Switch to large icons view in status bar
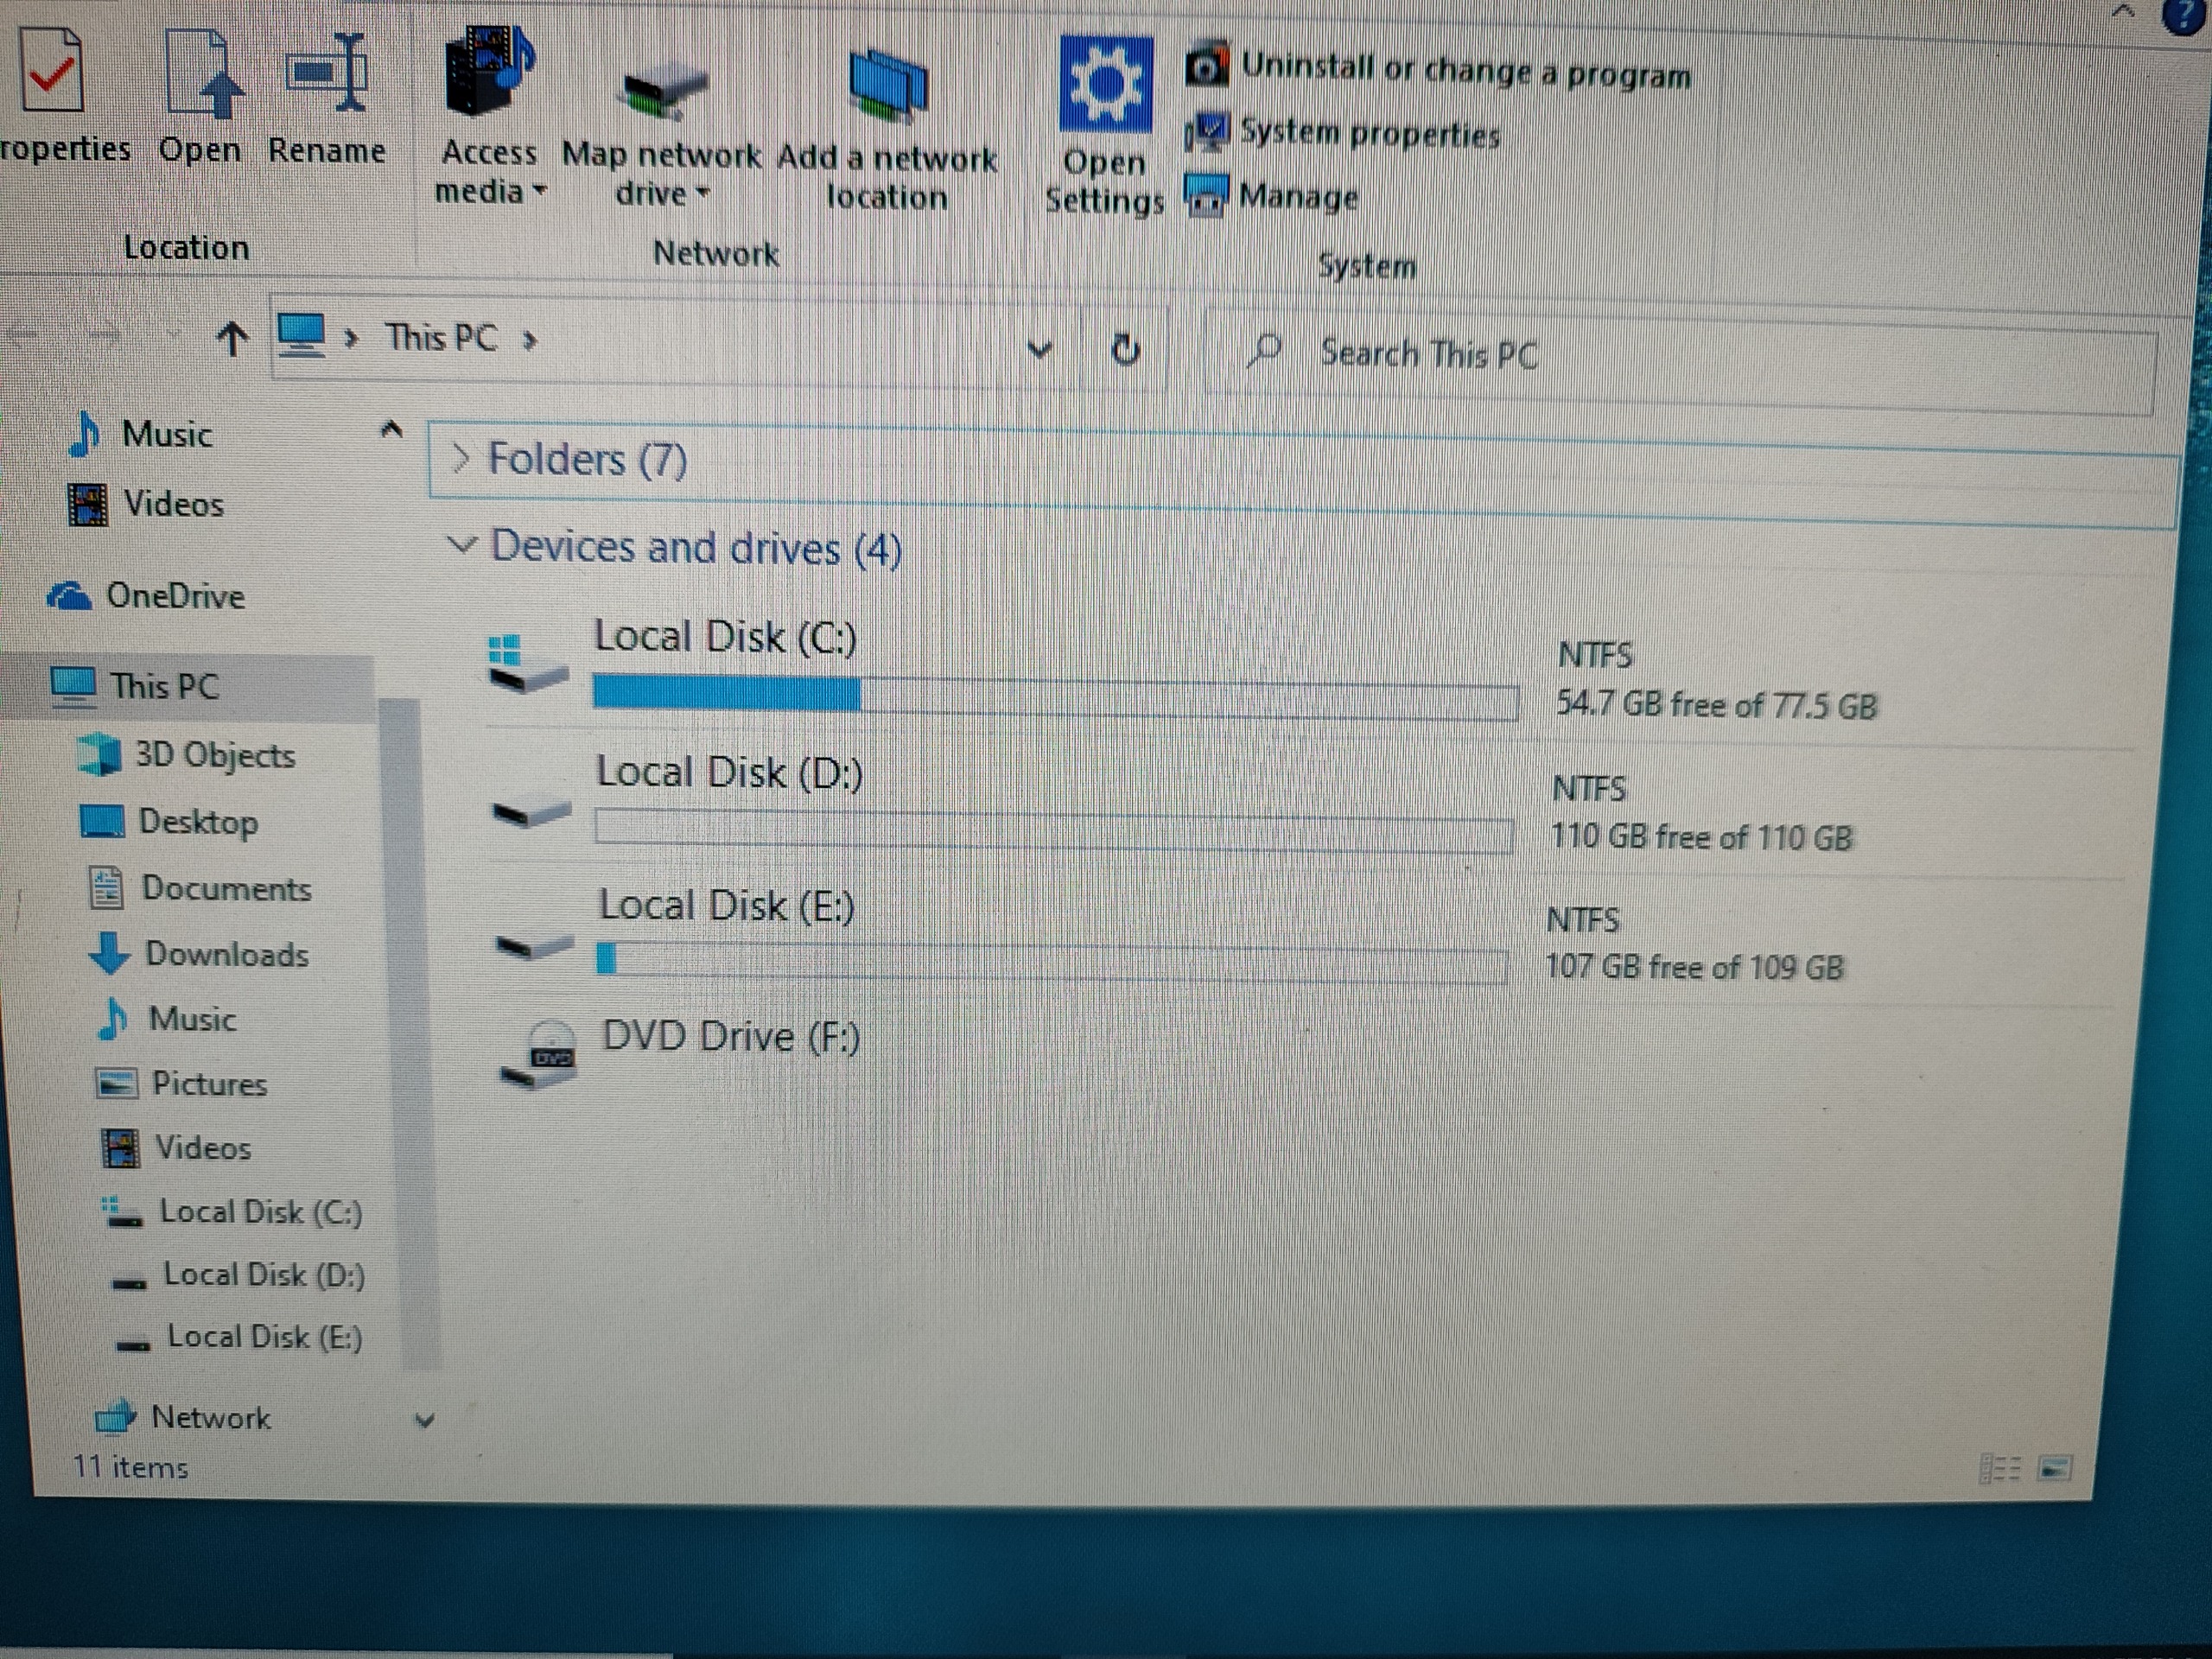The image size is (2212, 1659). click(2054, 1469)
